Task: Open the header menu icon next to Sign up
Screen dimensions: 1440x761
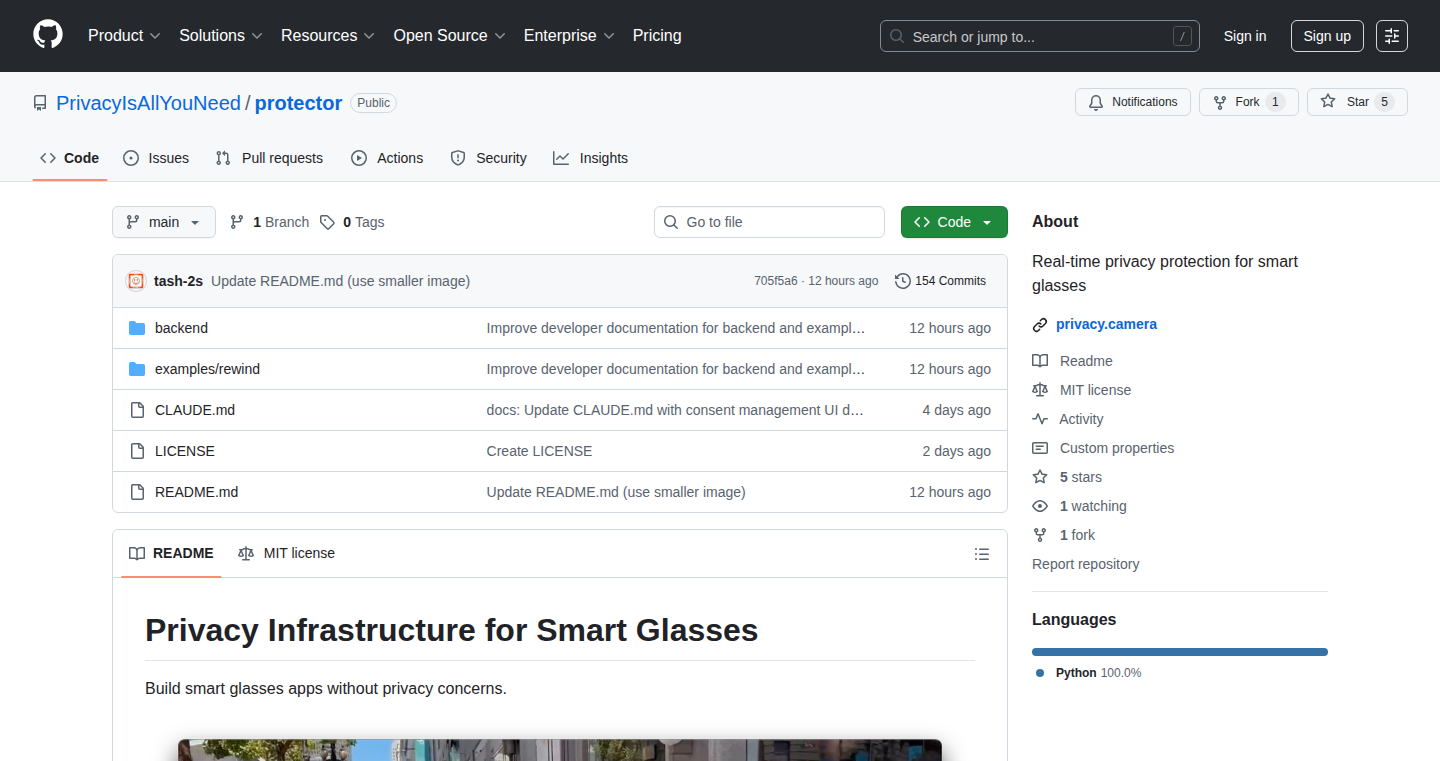Action: 1392,36
